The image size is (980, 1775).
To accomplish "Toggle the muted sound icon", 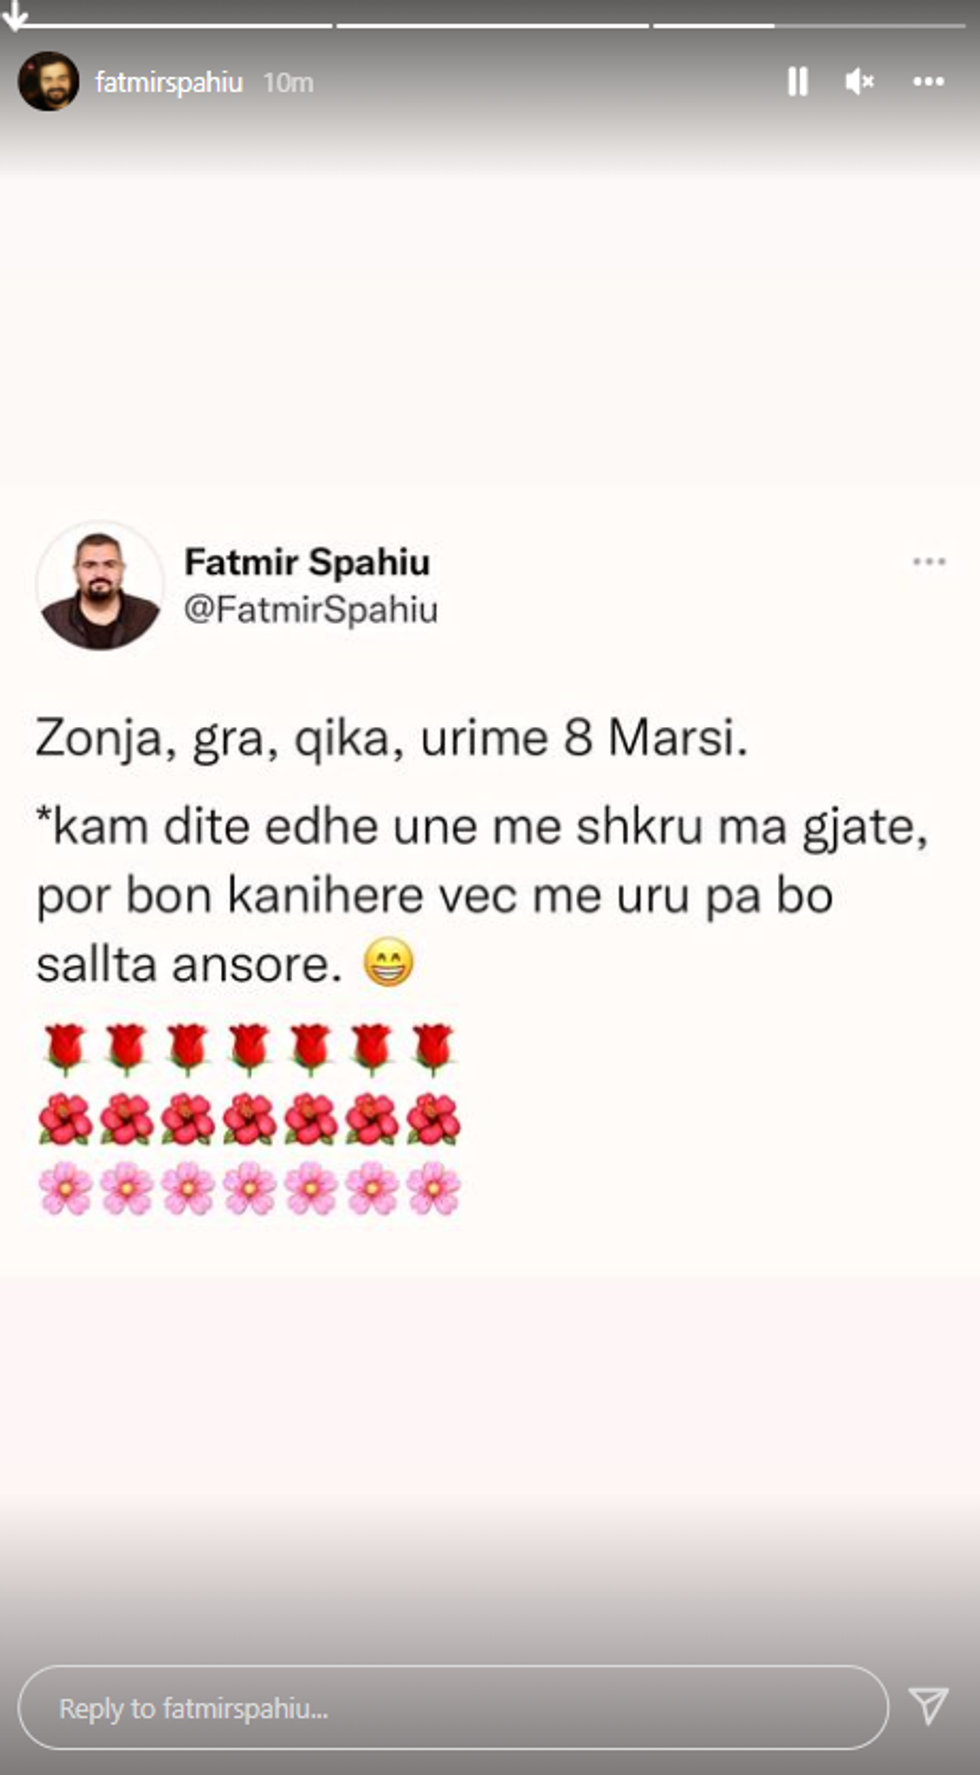I will tap(860, 82).
